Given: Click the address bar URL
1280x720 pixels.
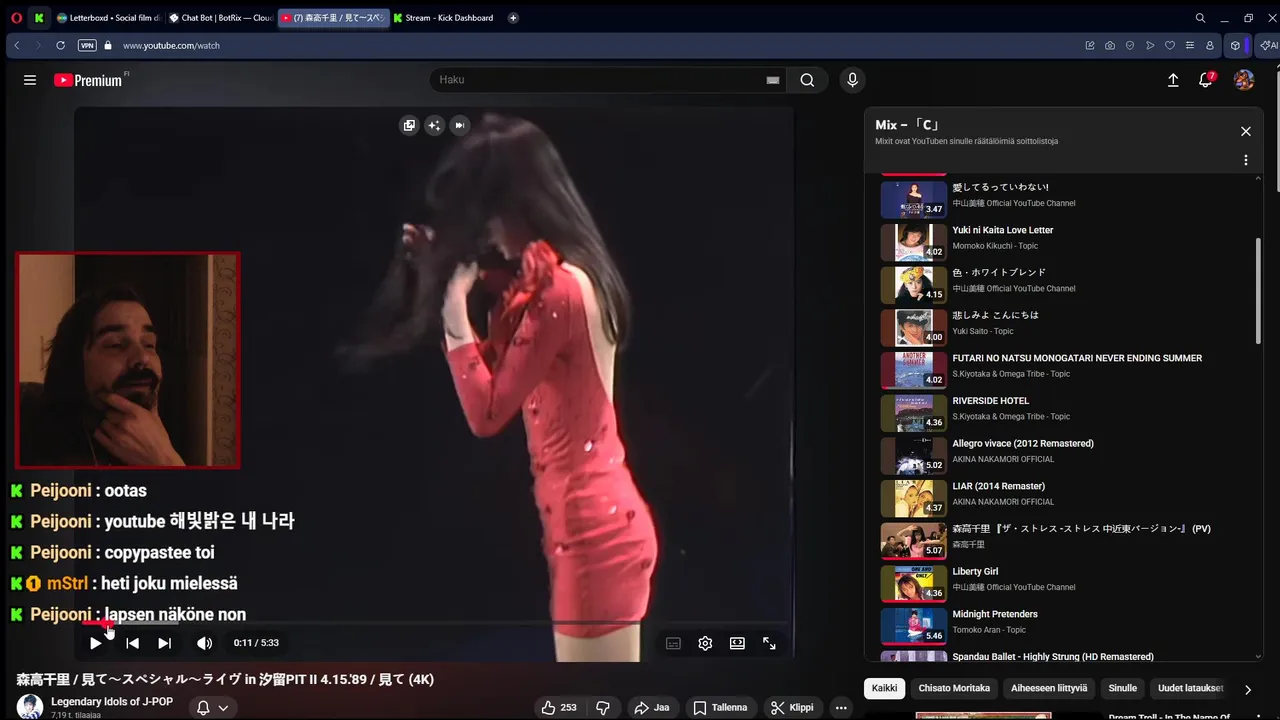Looking at the screenshot, I should (171, 45).
